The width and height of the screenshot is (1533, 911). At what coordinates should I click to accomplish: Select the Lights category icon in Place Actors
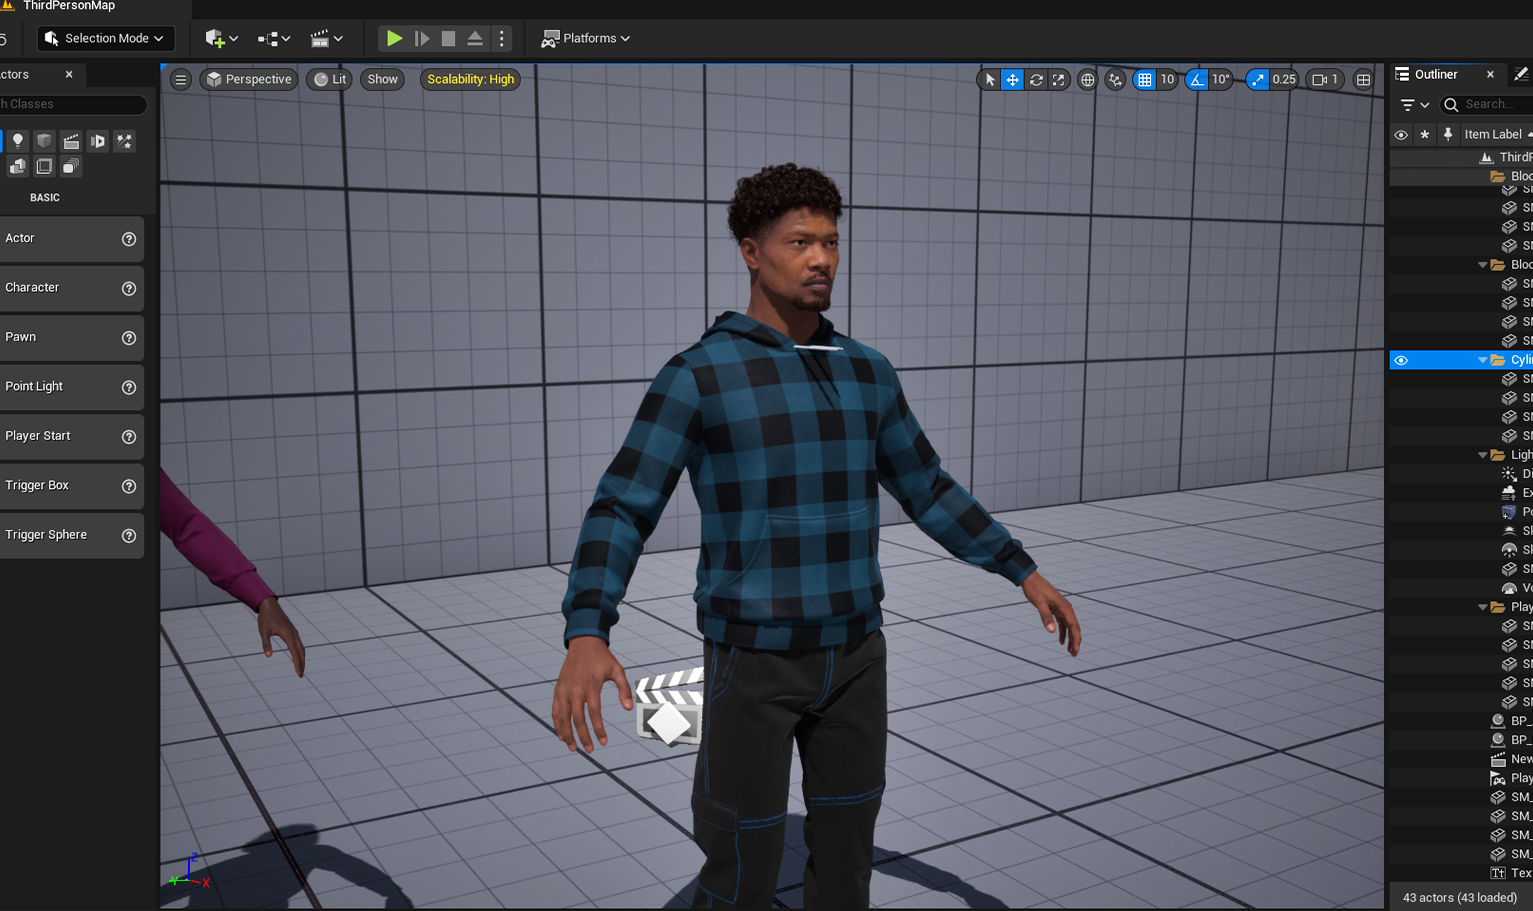pyautogui.click(x=17, y=141)
